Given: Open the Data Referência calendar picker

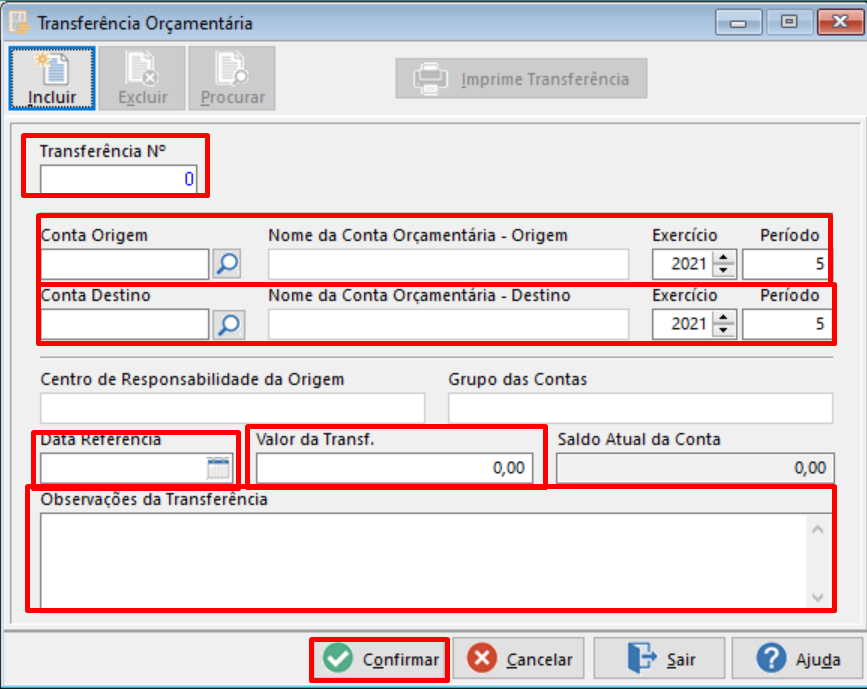Looking at the screenshot, I should pos(218,468).
